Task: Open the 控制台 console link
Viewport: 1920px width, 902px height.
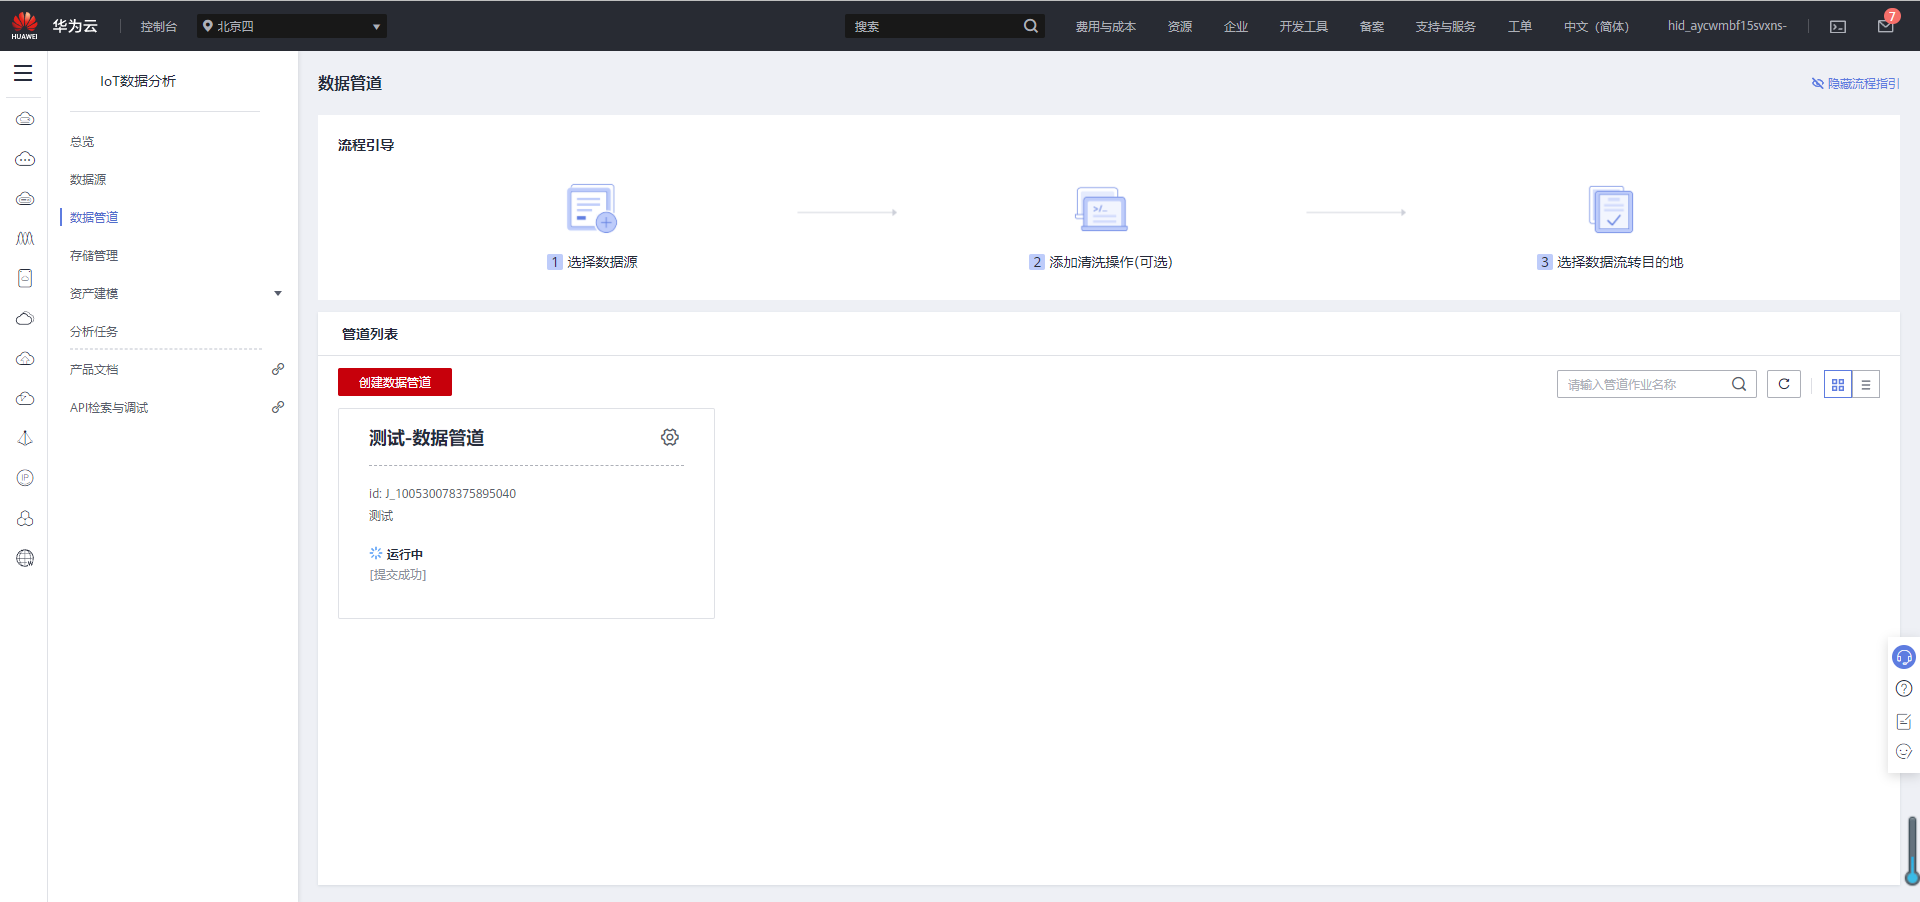Action: click(x=159, y=27)
